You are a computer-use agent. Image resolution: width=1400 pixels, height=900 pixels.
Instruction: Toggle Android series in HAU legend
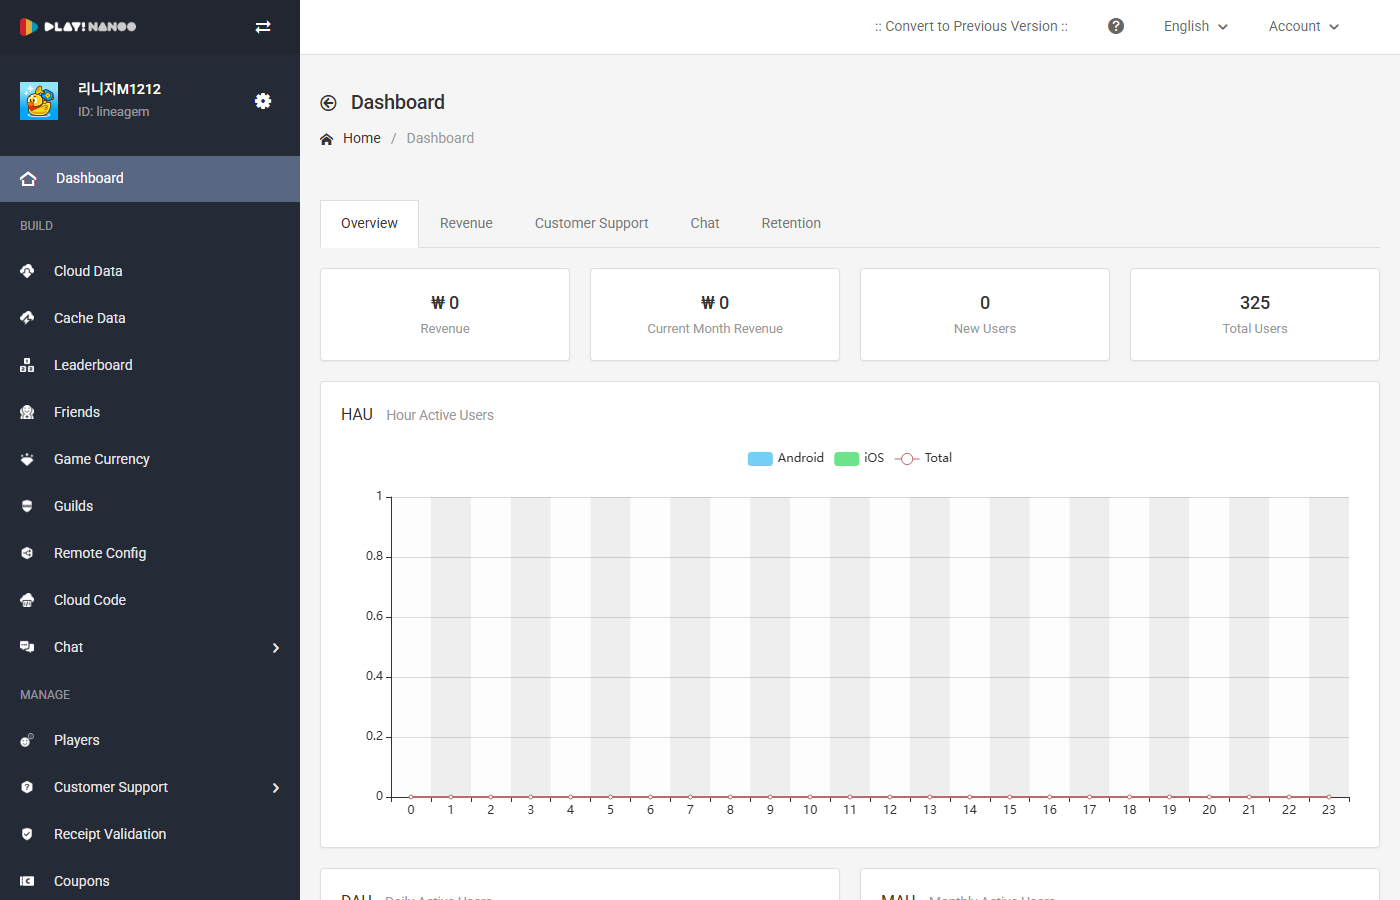tap(786, 458)
